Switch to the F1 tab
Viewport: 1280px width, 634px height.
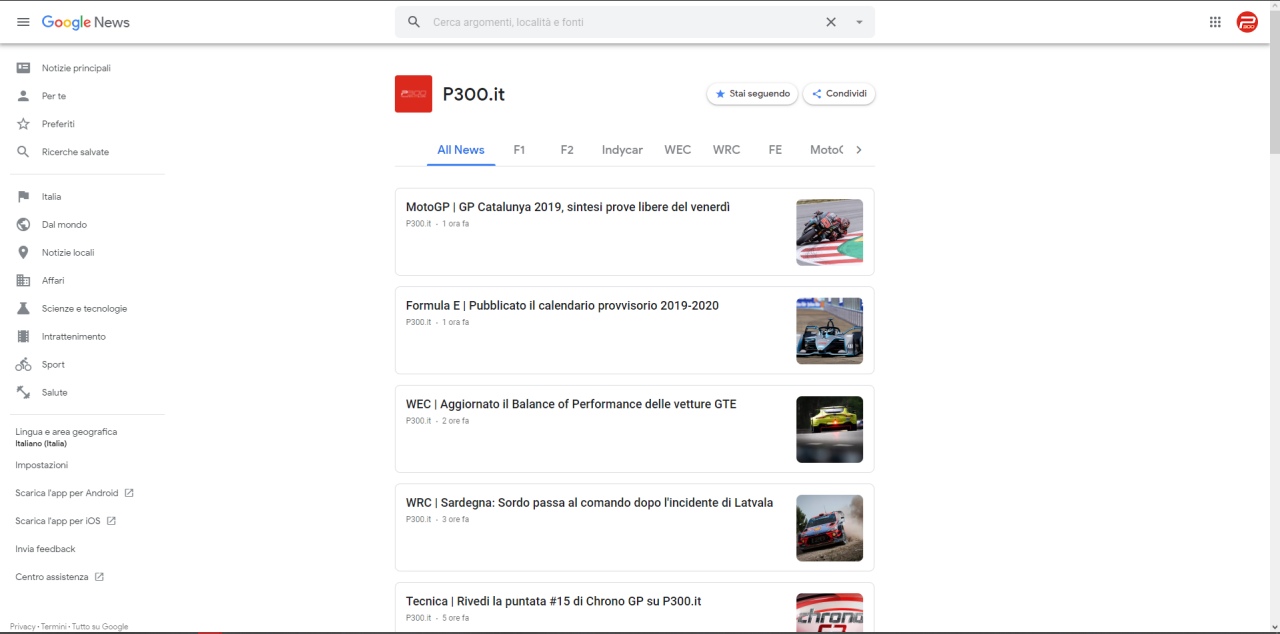click(x=519, y=150)
